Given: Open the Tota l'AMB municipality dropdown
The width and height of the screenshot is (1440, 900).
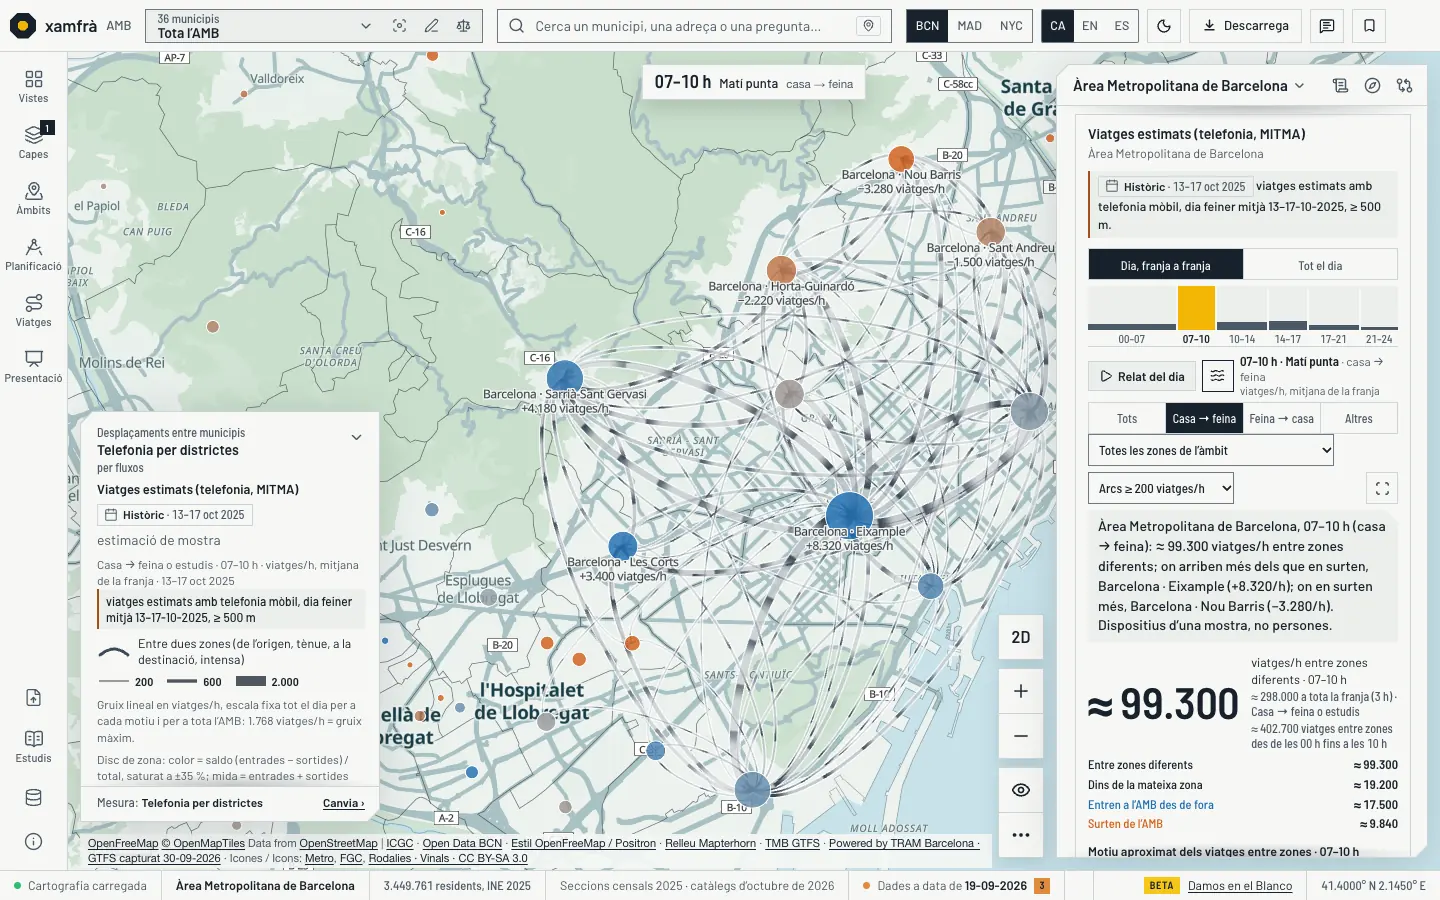Looking at the screenshot, I should point(264,26).
